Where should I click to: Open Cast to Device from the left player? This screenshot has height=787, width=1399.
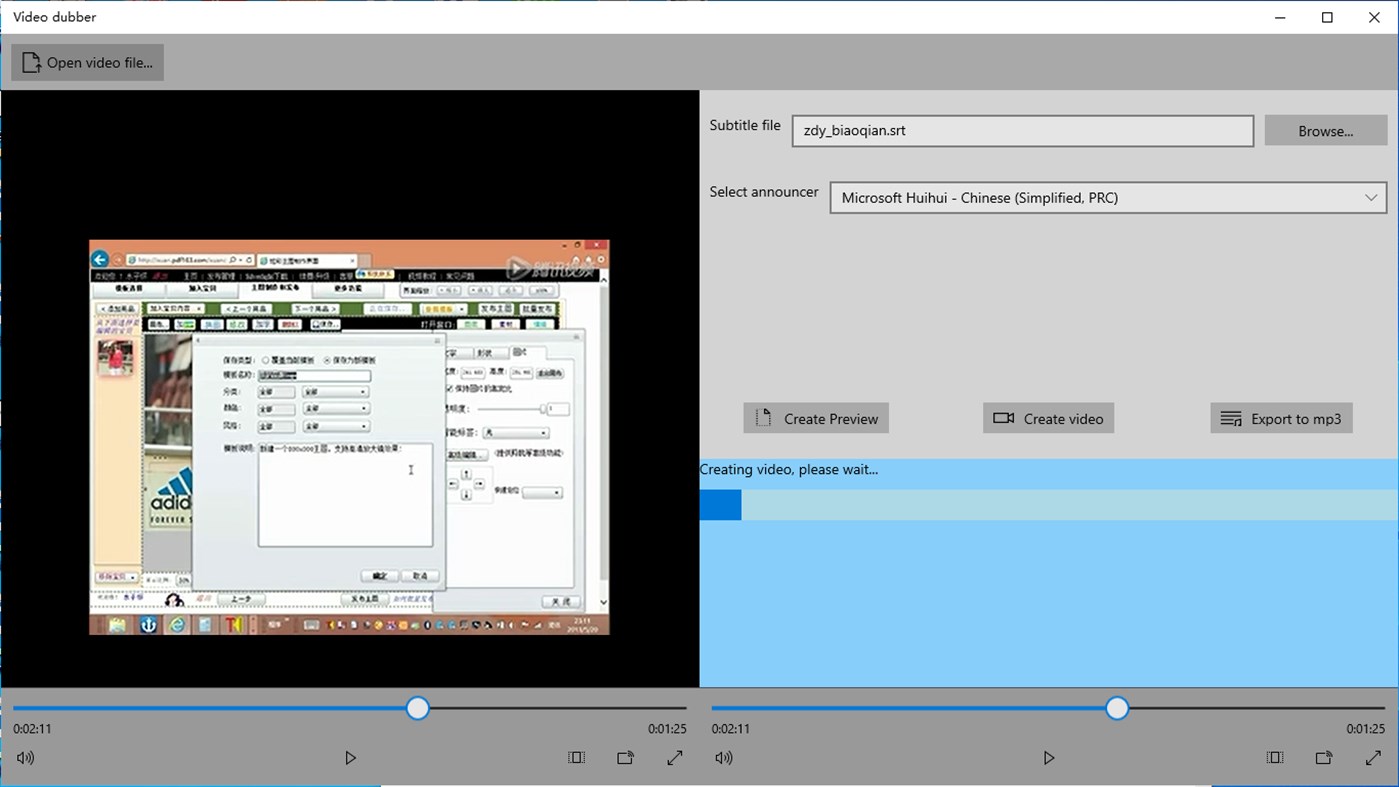pyautogui.click(x=625, y=757)
